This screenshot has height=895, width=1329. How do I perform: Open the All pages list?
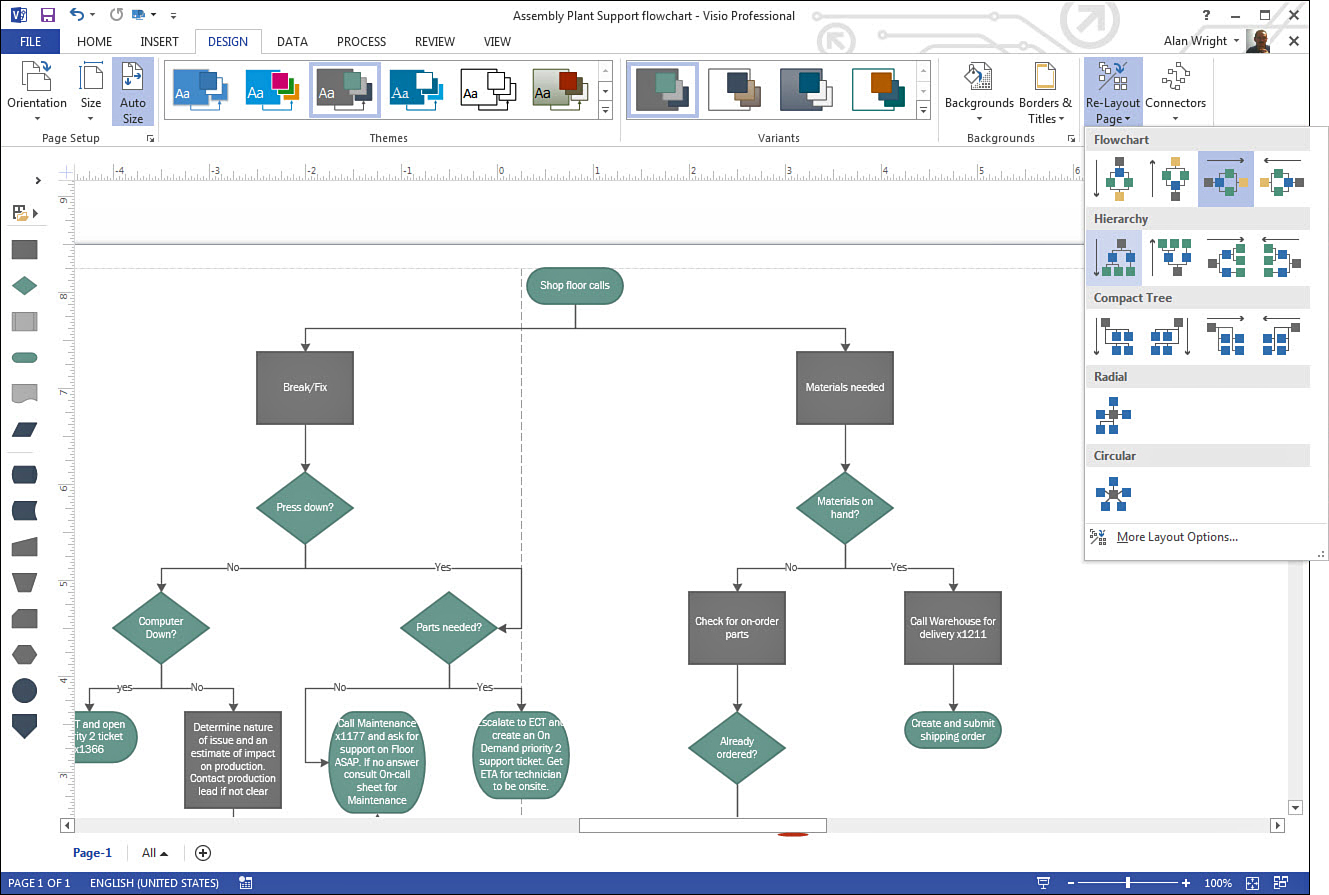[155, 853]
